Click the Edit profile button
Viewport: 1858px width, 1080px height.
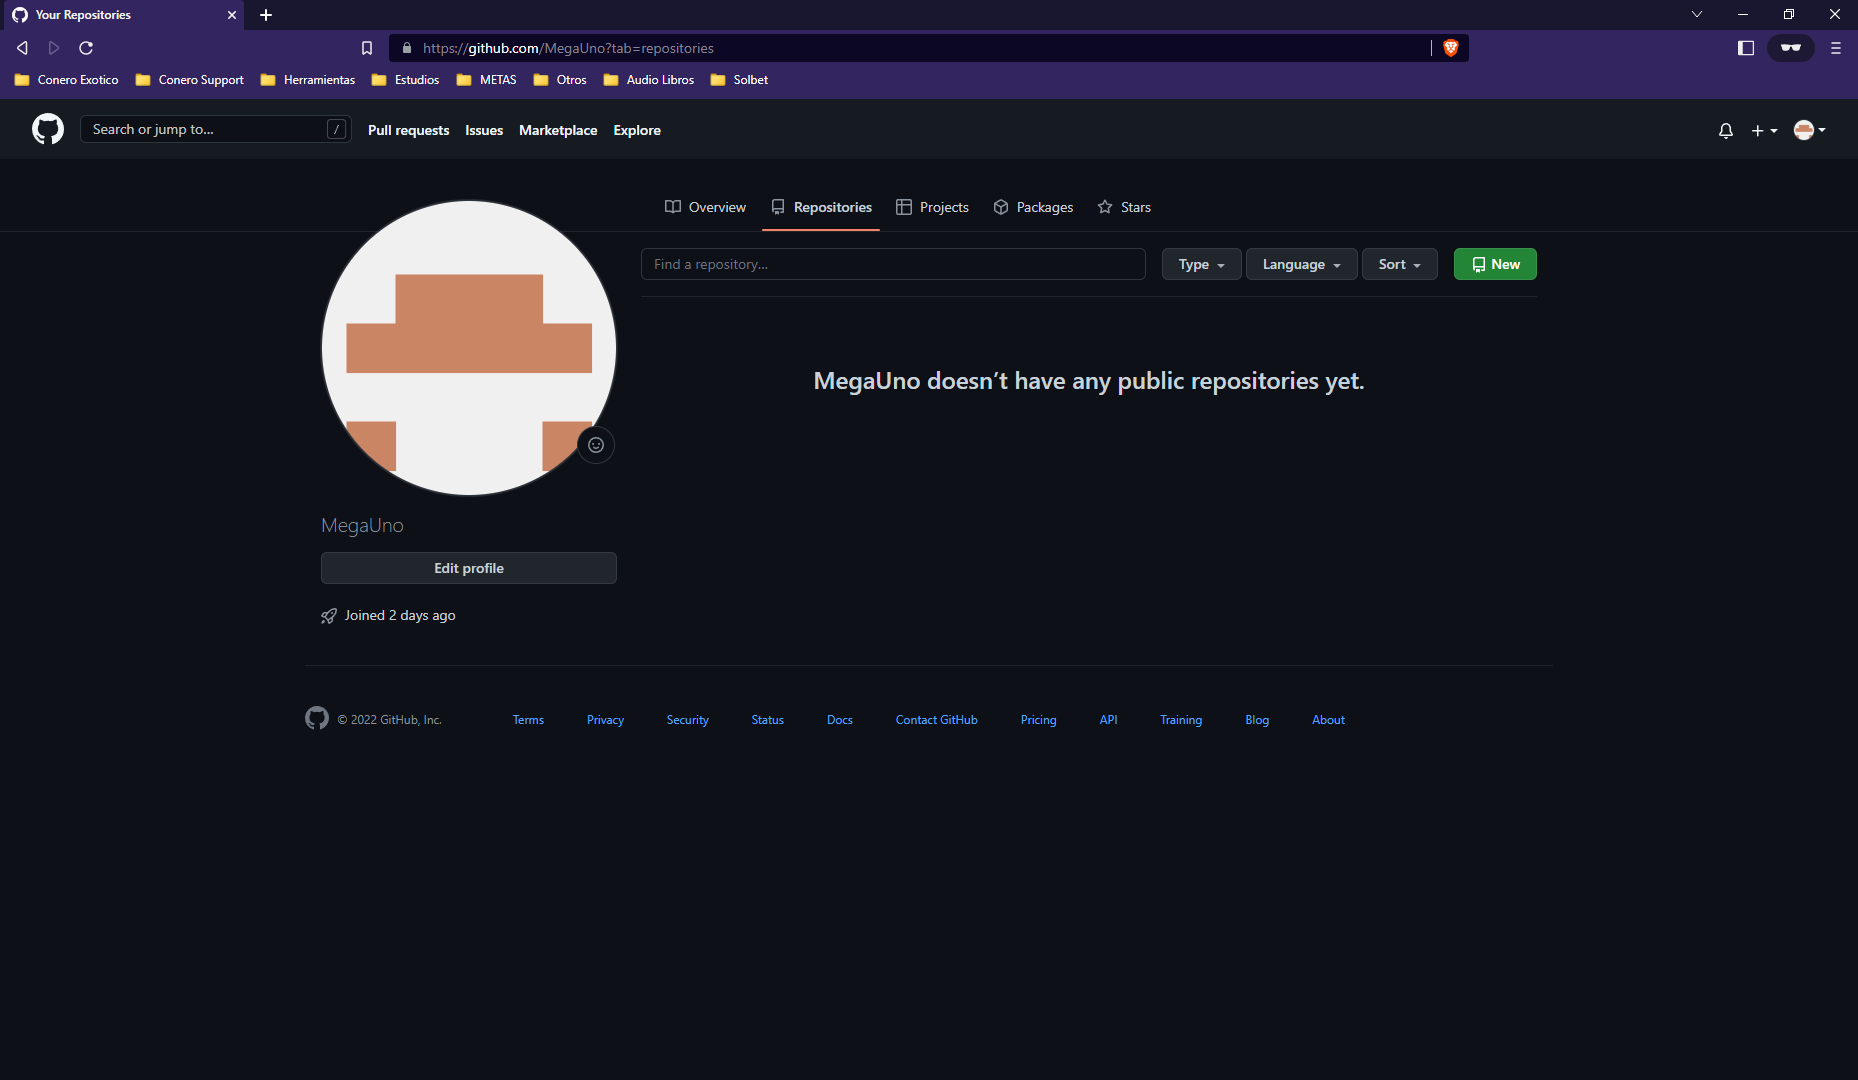coord(468,567)
